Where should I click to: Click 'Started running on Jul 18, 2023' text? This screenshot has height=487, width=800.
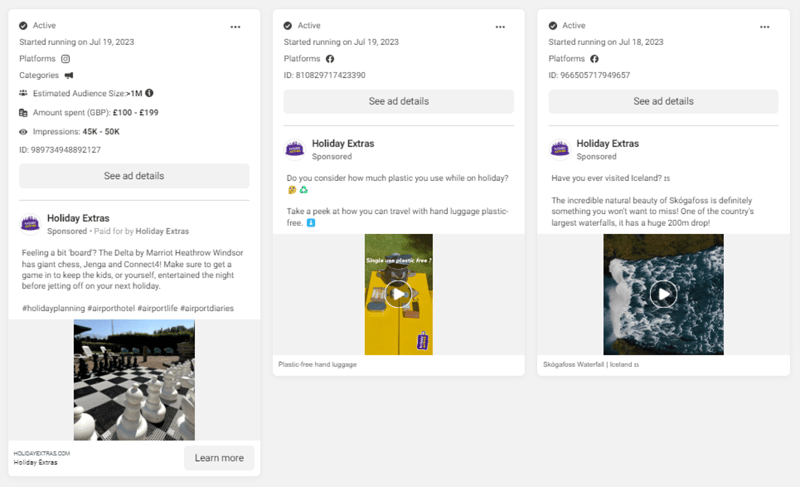click(606, 42)
